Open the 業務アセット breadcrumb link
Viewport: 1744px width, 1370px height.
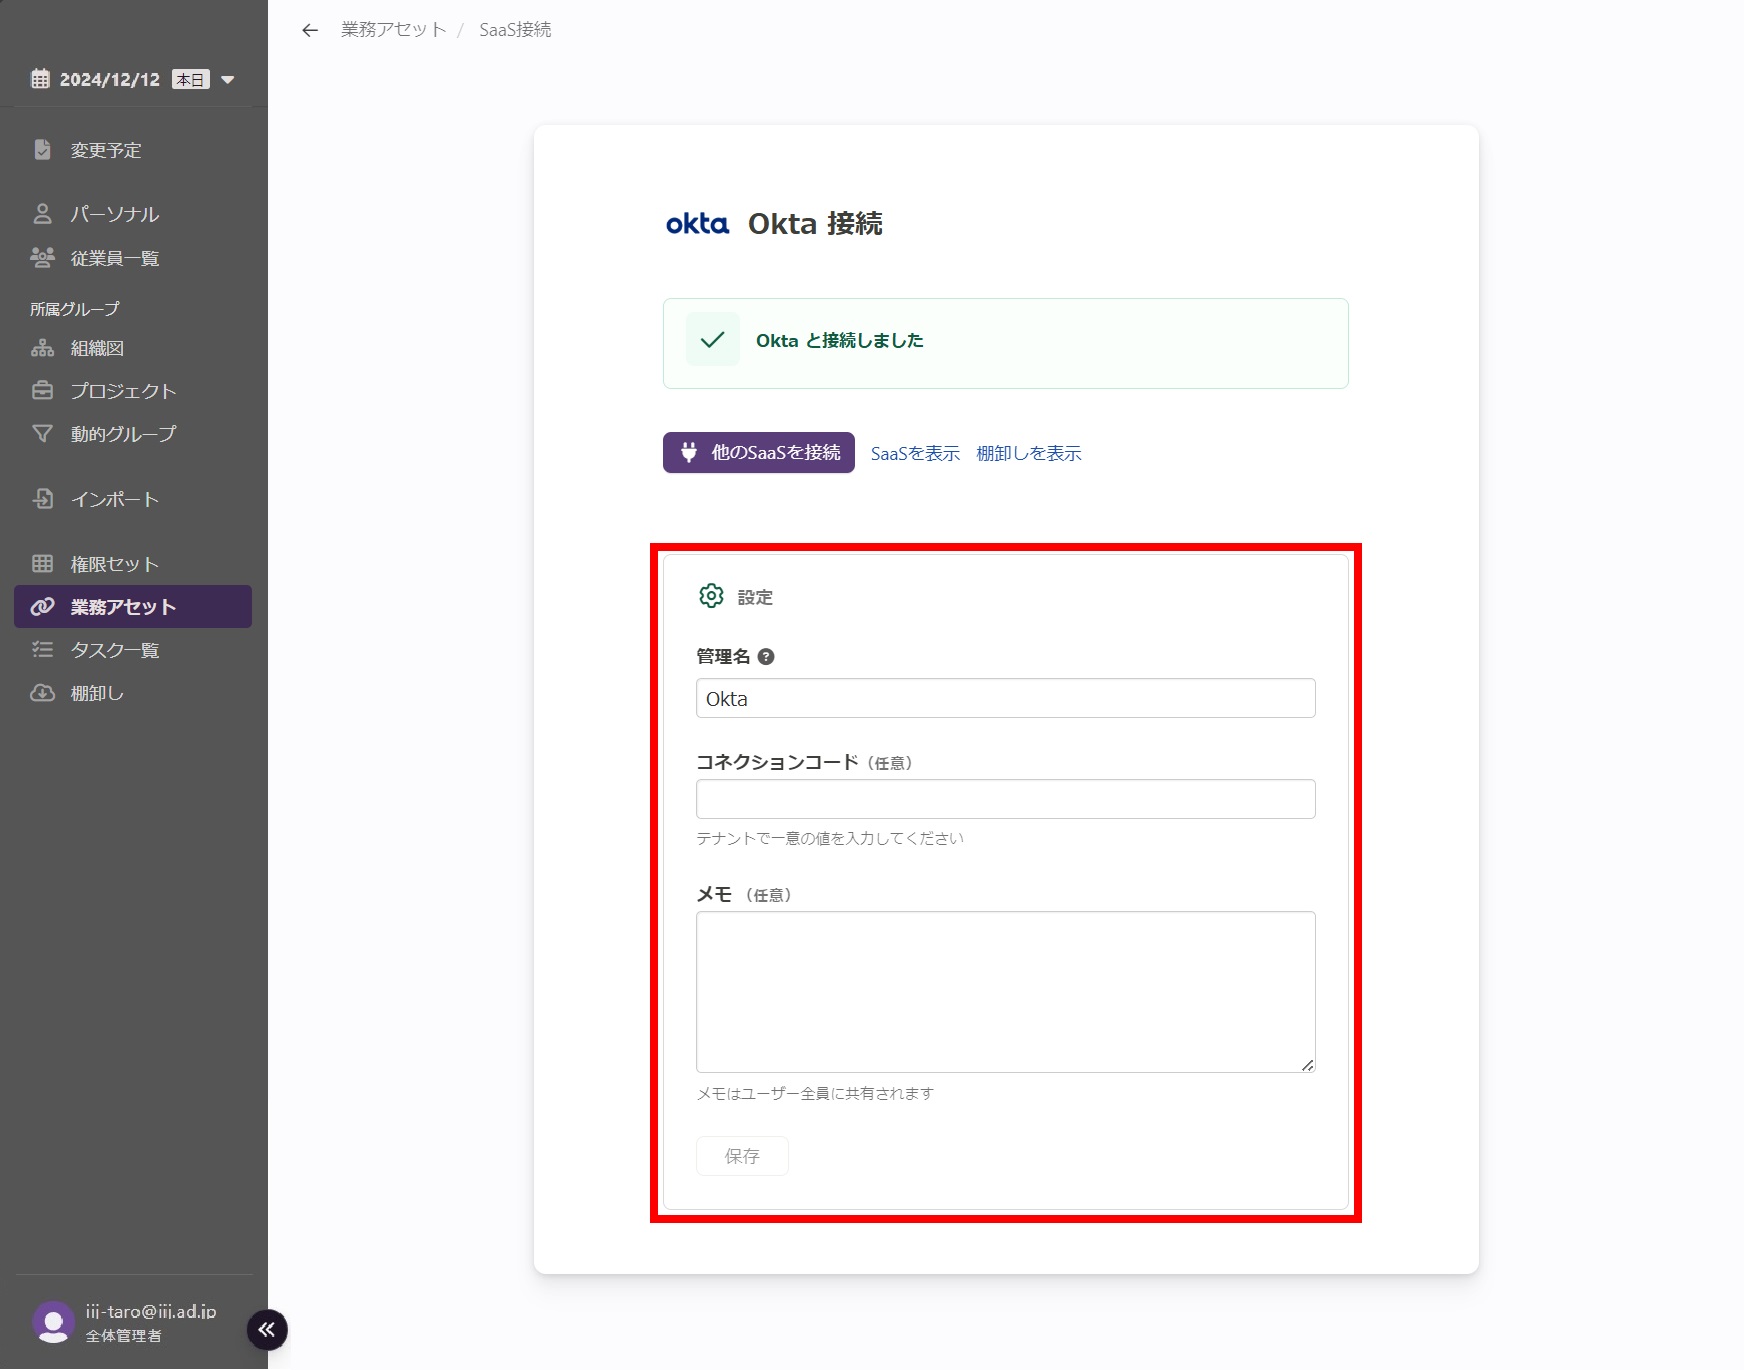tap(393, 30)
